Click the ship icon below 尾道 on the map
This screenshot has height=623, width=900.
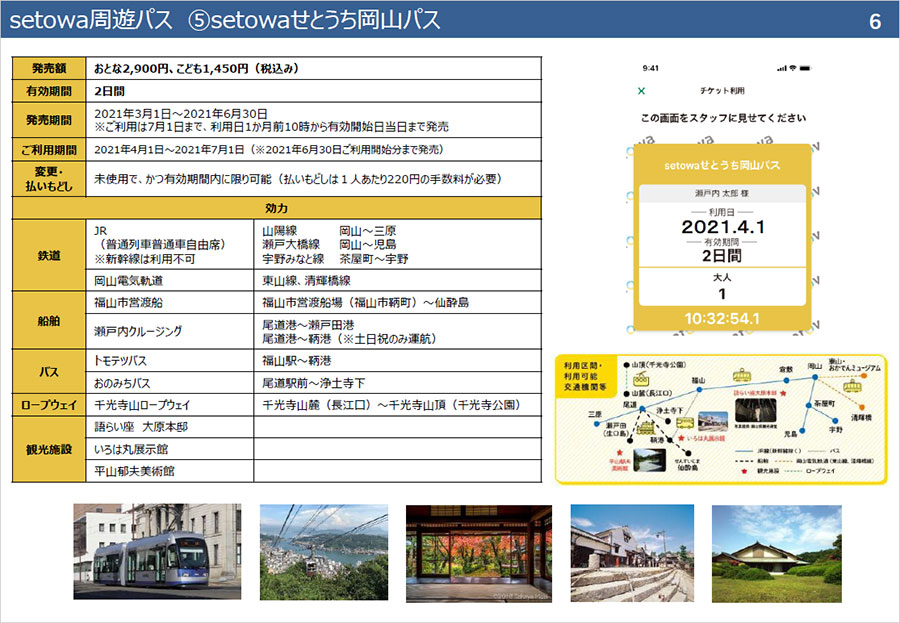coord(646,428)
